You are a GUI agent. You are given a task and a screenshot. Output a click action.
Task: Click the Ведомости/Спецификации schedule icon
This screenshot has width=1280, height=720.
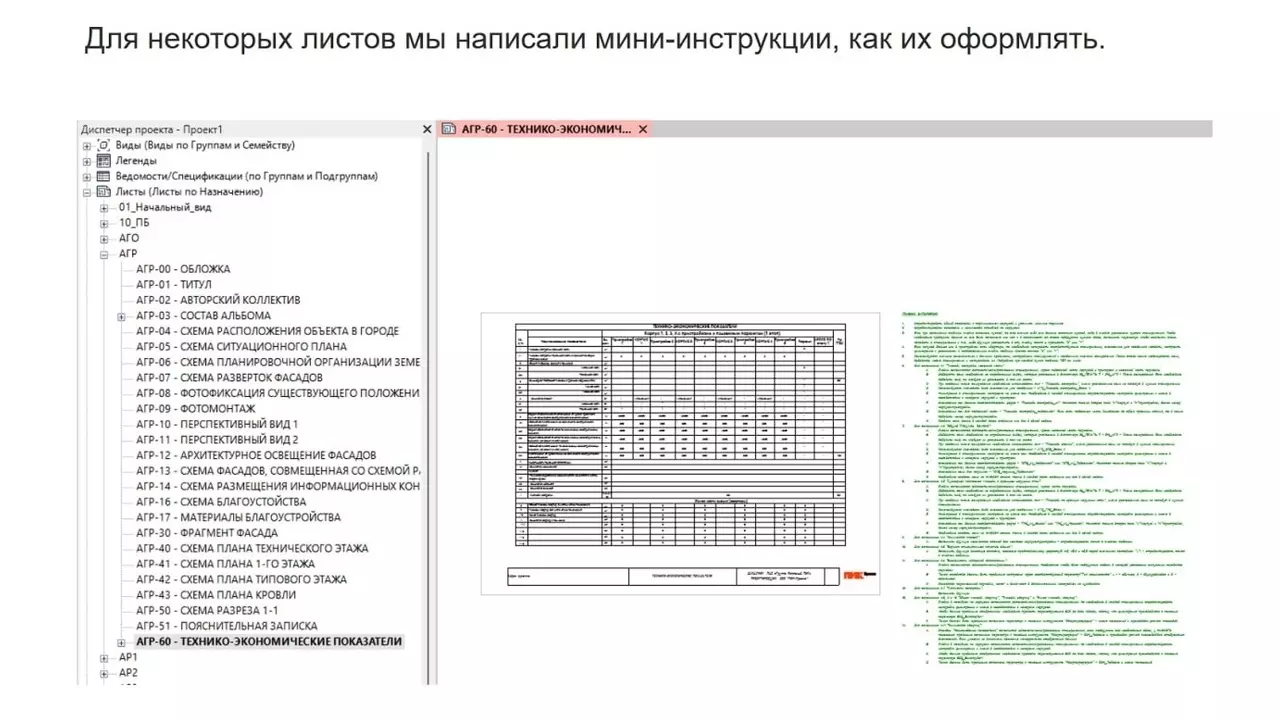(103, 176)
